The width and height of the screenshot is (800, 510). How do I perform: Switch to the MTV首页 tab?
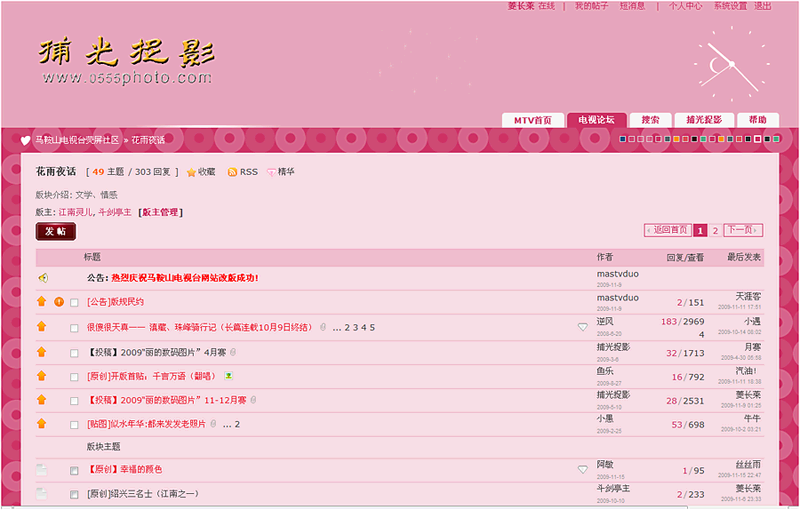pos(532,120)
